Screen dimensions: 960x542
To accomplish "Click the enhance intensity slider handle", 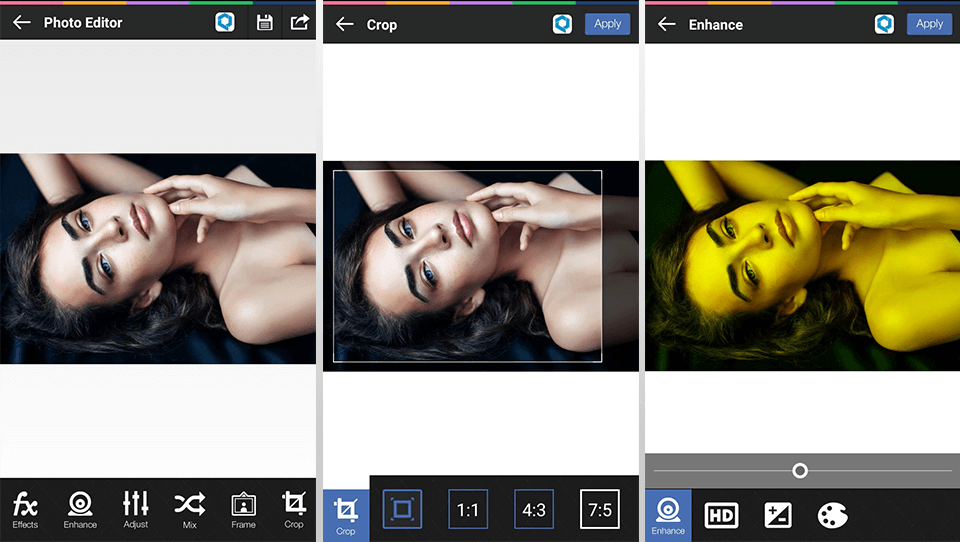I will 800,470.
